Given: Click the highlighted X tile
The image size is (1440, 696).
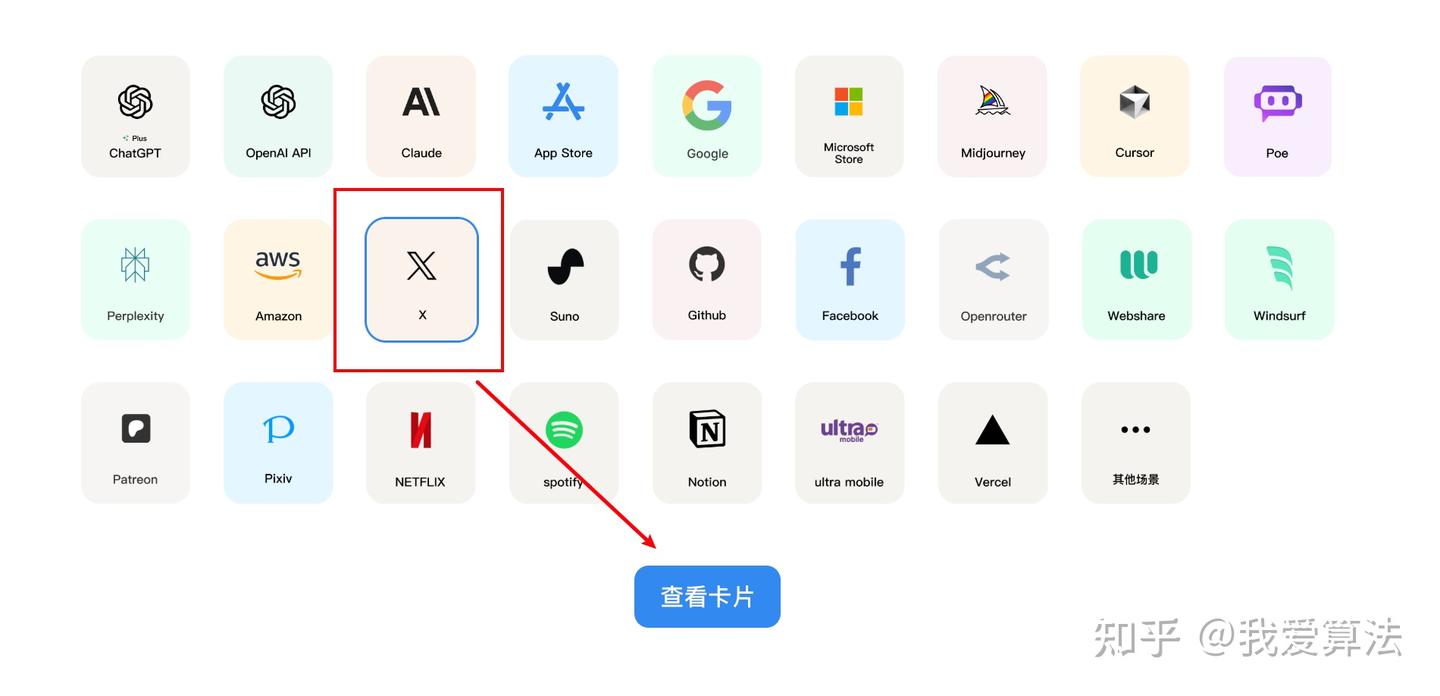Looking at the screenshot, I should click(422, 279).
